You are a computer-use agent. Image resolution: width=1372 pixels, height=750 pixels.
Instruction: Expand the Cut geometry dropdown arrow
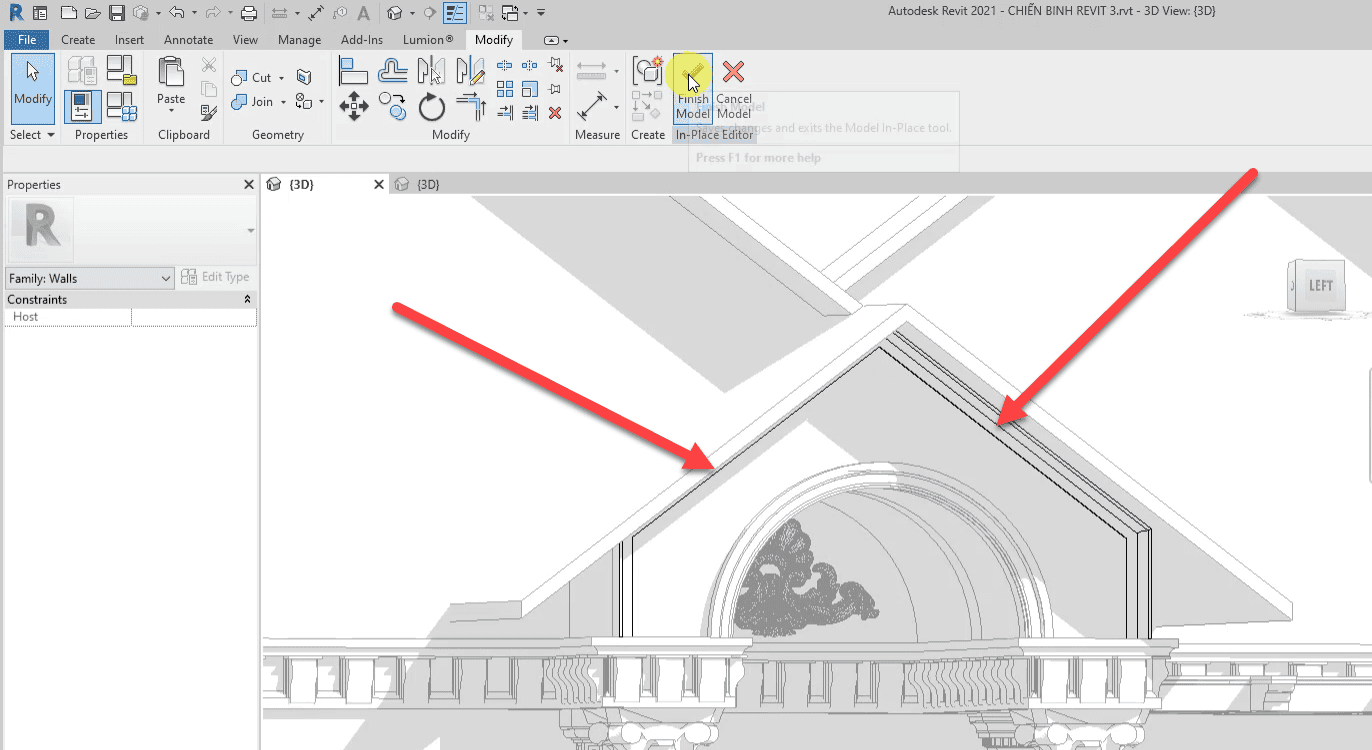click(281, 78)
